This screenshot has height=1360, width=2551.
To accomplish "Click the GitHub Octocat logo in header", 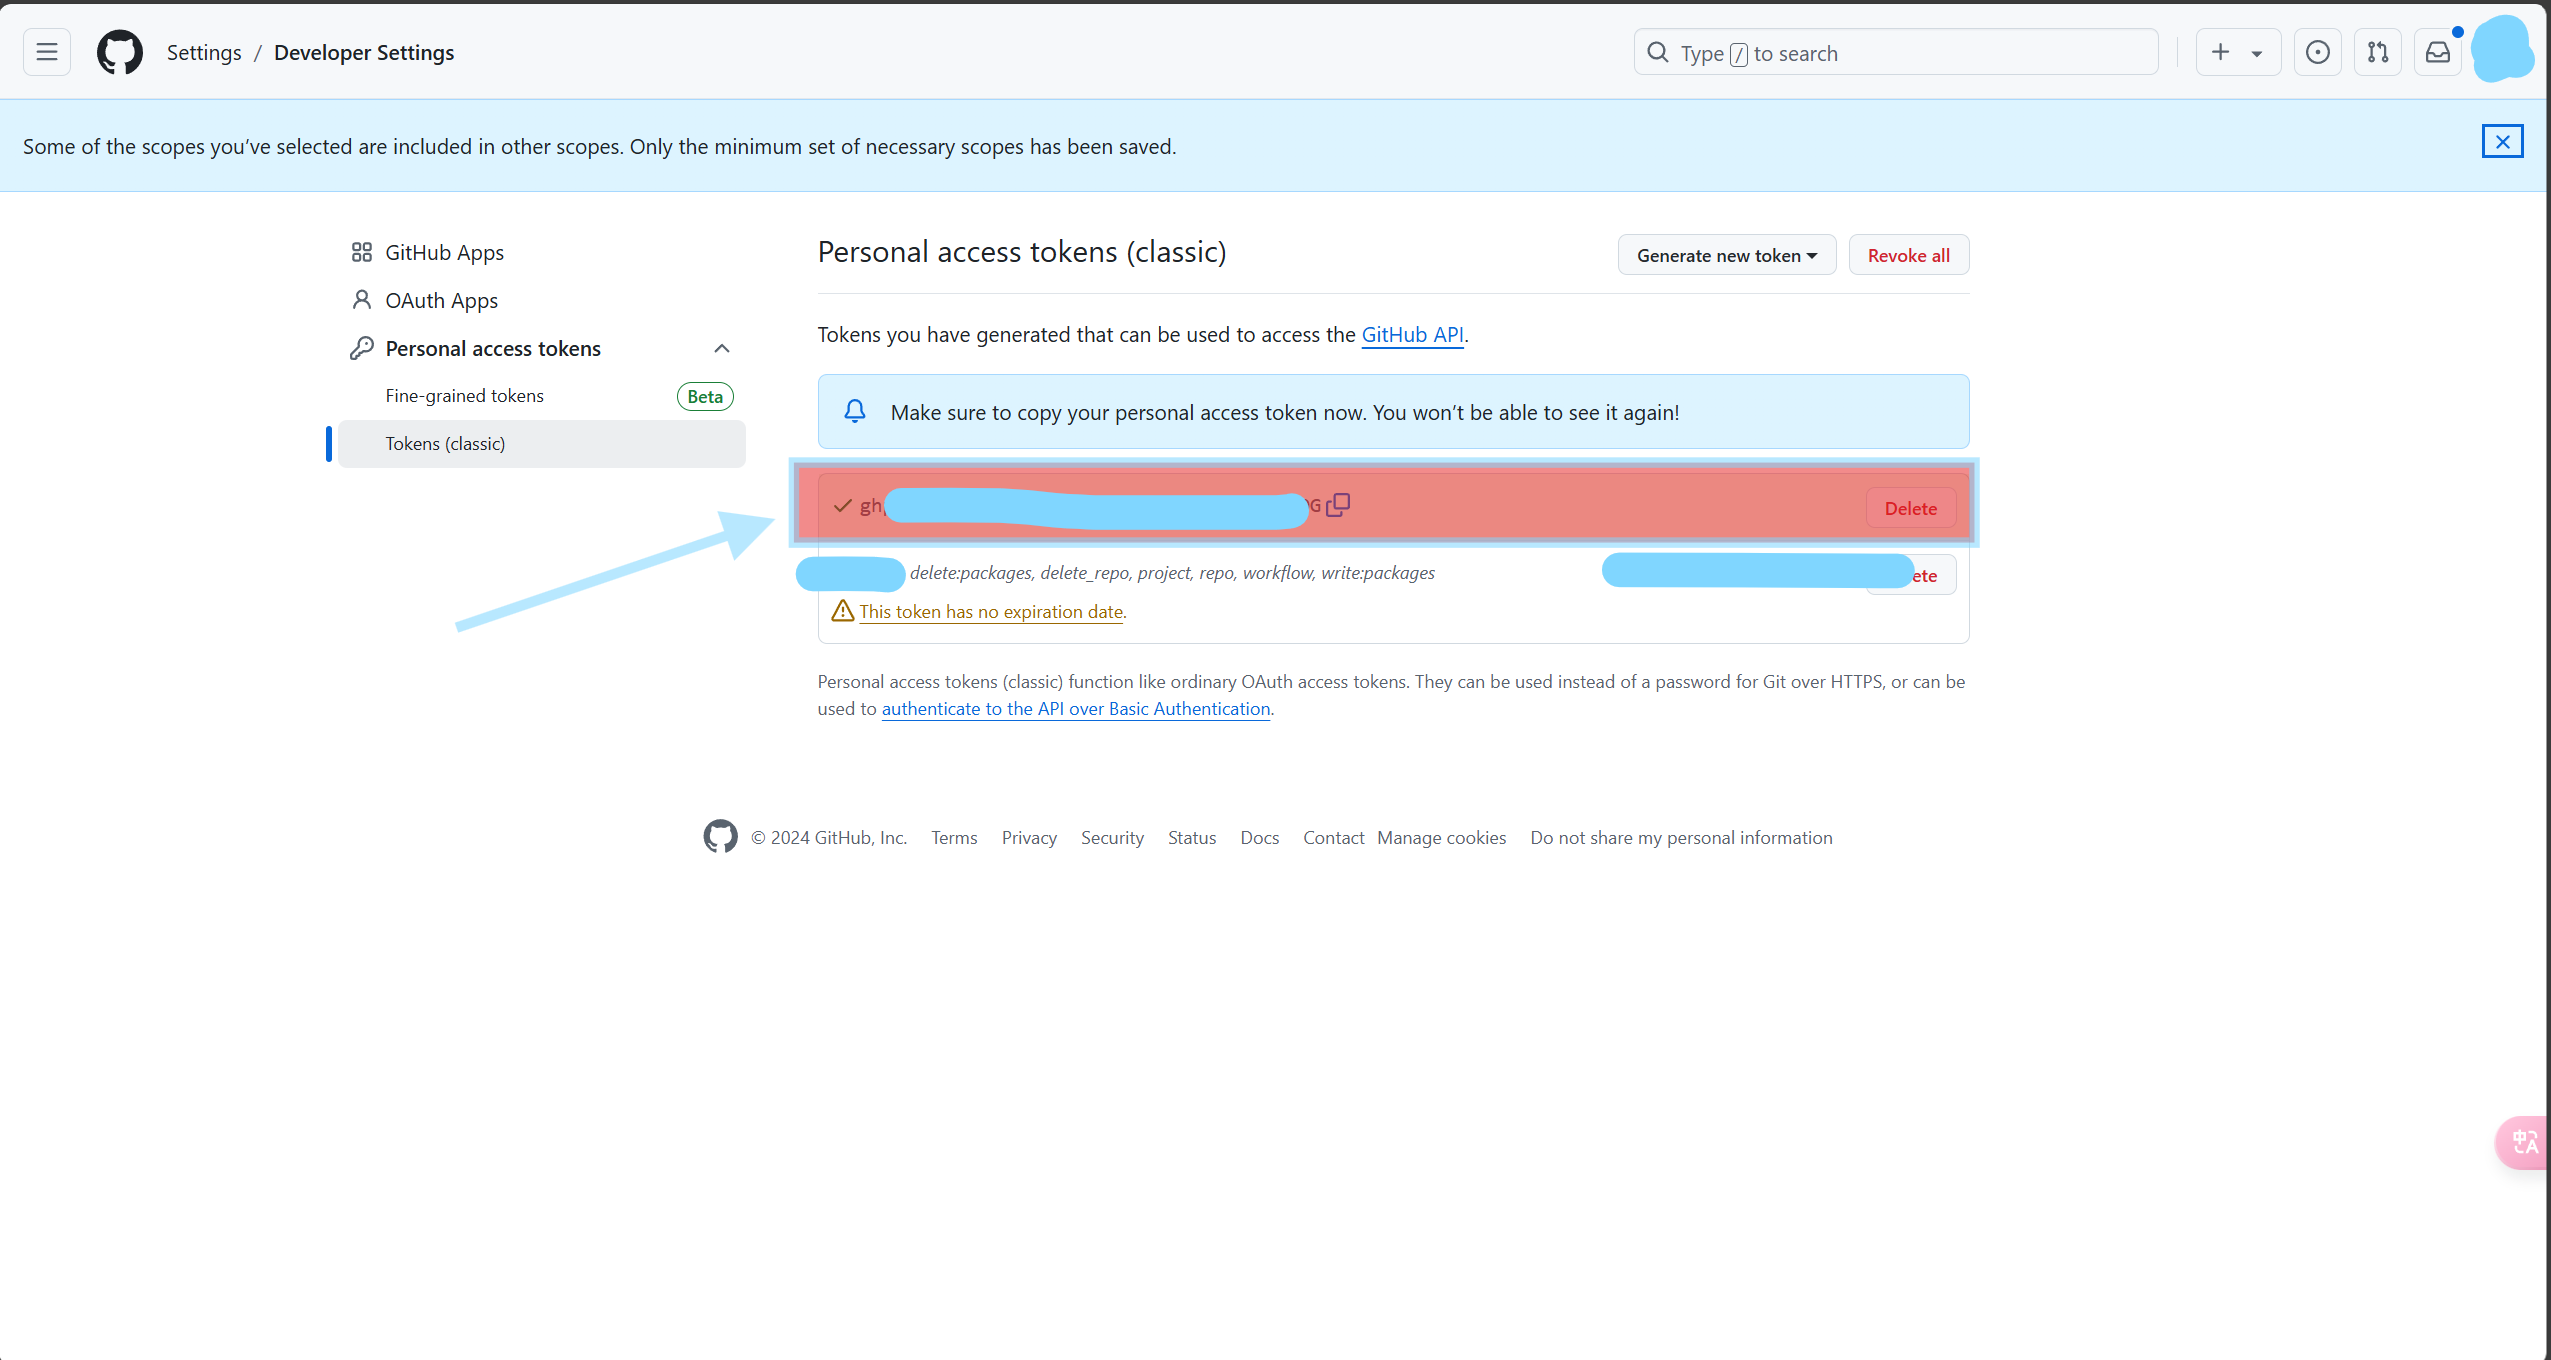I will click(x=120, y=52).
